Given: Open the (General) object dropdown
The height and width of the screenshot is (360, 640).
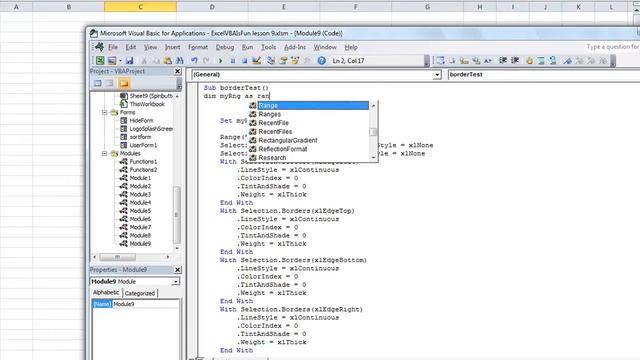Looking at the screenshot, I should click(437, 75).
